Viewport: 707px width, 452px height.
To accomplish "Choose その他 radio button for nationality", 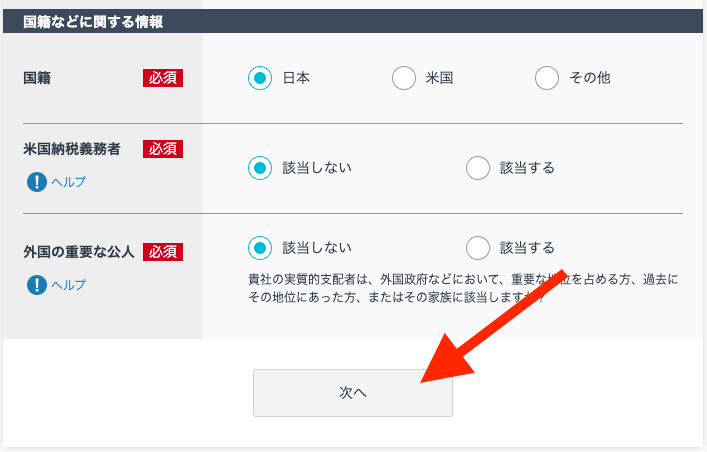I will [547, 78].
